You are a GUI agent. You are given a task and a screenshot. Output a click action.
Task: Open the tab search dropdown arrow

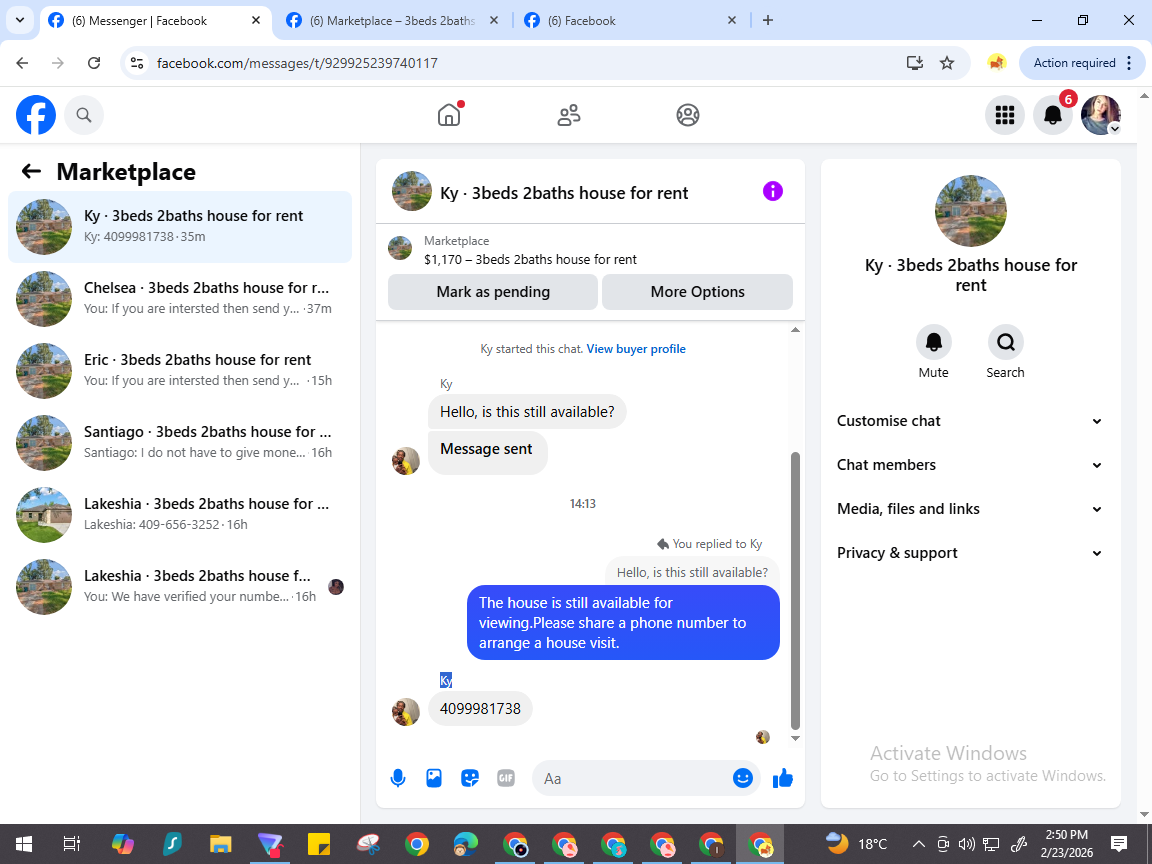(20, 21)
